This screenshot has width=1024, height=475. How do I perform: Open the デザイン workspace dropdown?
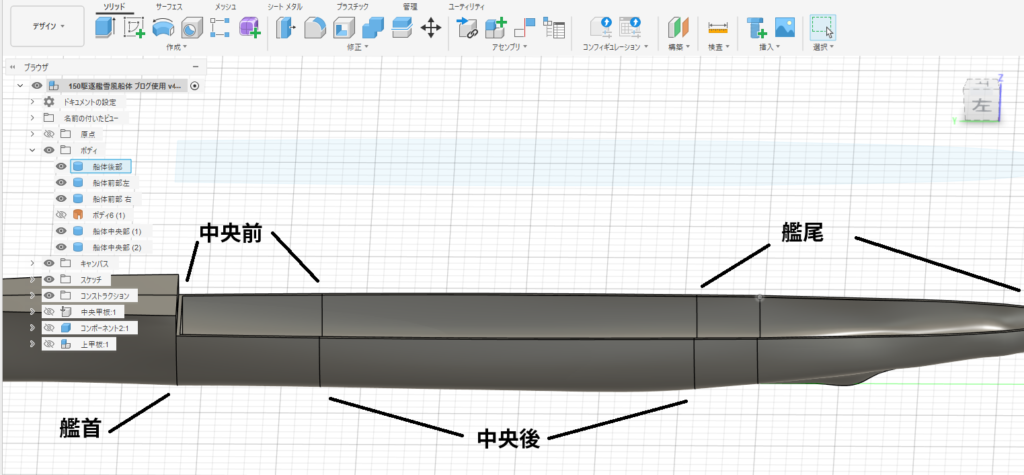[48, 26]
